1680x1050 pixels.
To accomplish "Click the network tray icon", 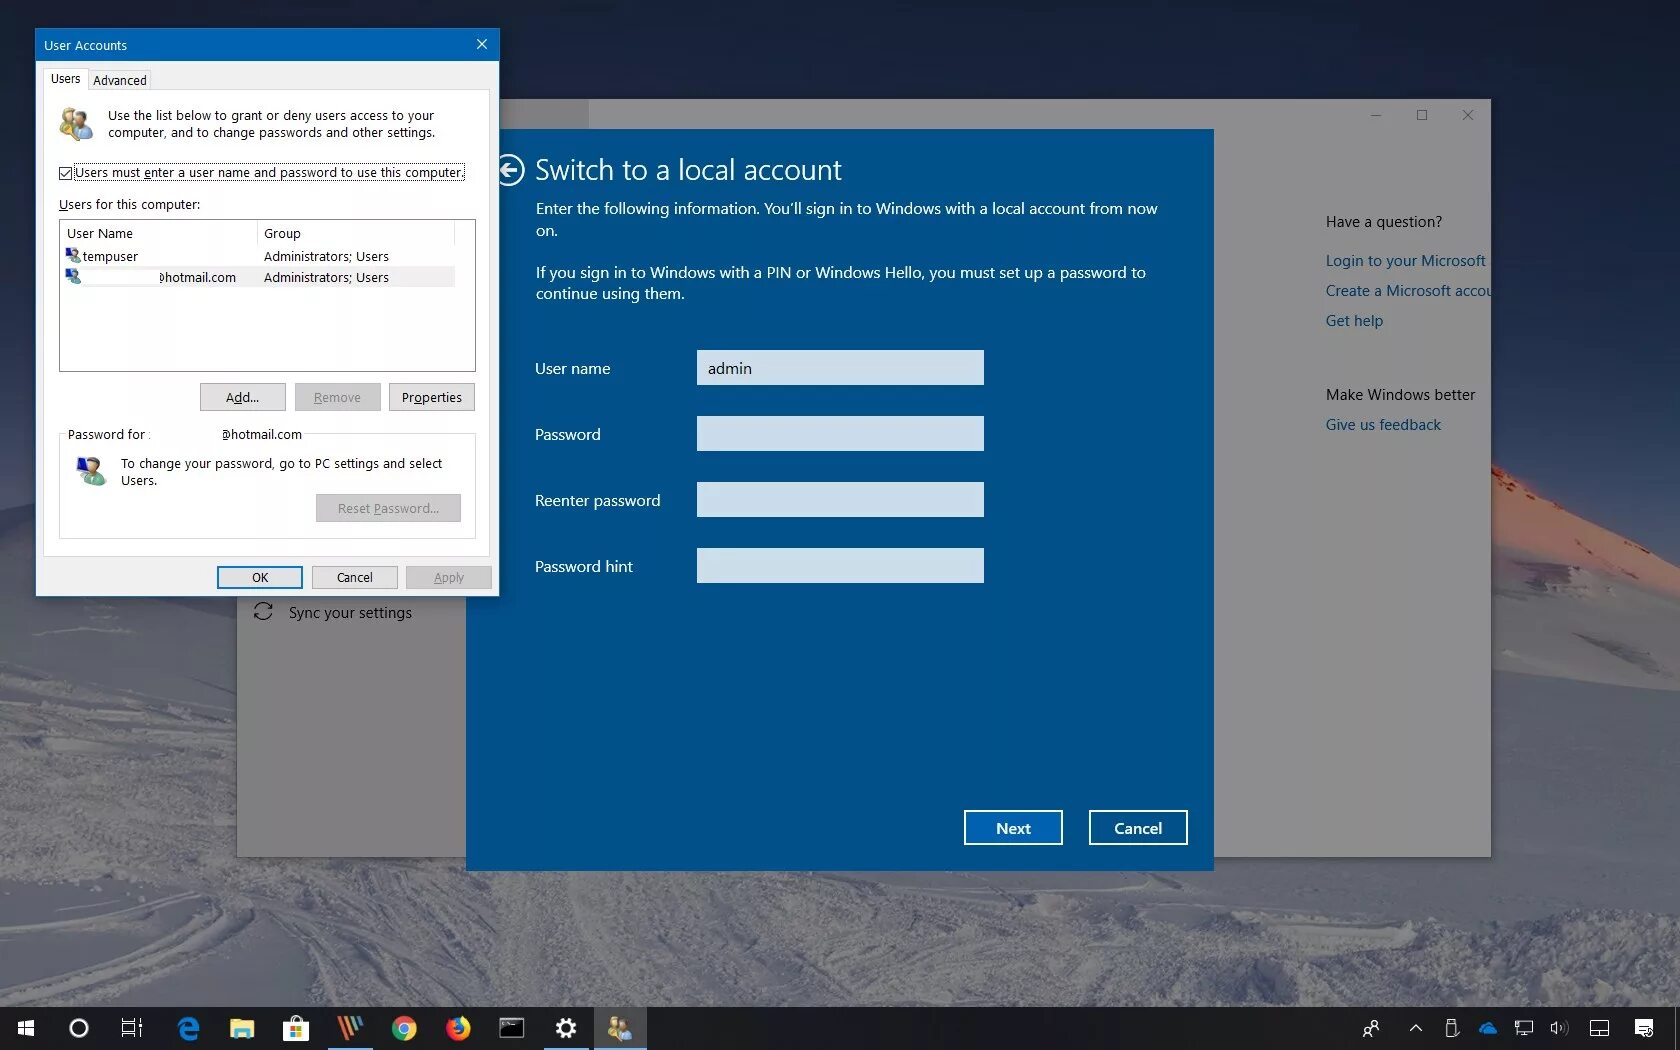I will (1524, 1028).
